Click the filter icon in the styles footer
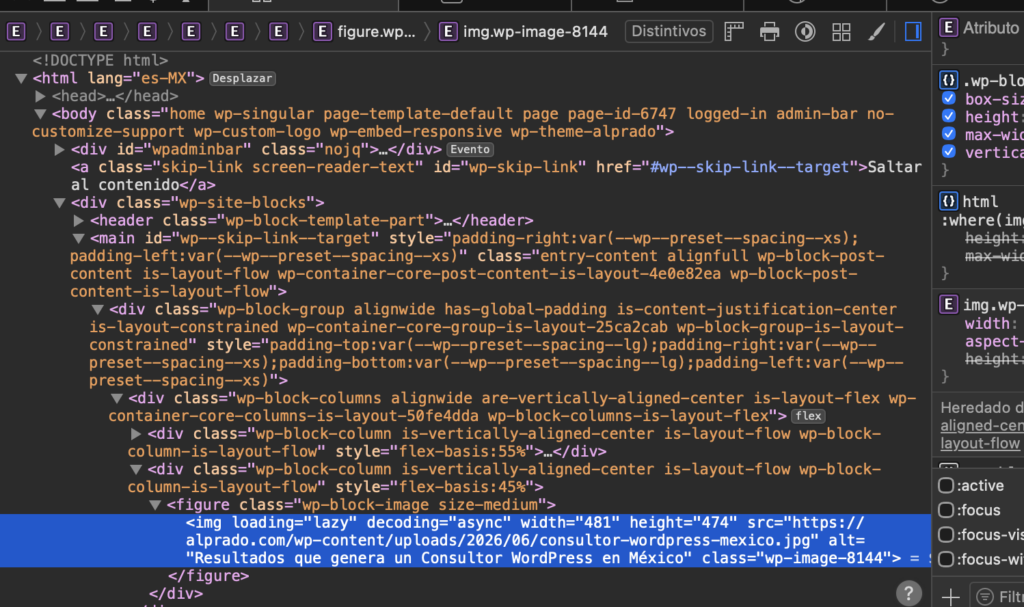1024x607 pixels. [985, 597]
